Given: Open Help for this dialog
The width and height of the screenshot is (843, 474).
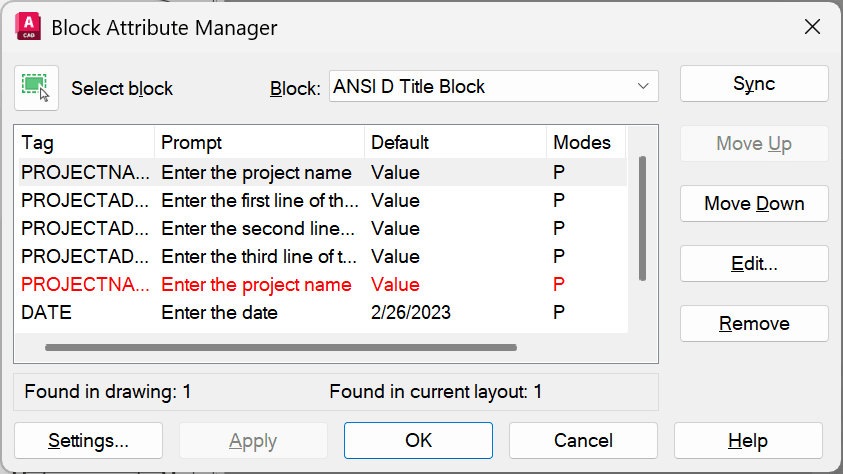Looking at the screenshot, I should click(x=748, y=441).
